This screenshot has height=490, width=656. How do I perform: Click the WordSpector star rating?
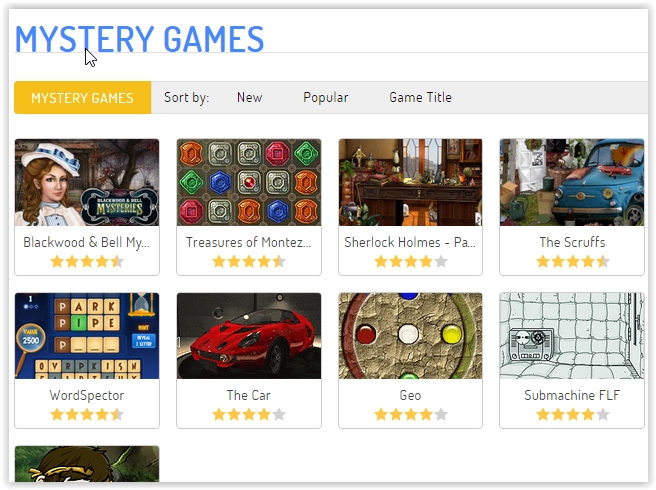[x=87, y=415]
